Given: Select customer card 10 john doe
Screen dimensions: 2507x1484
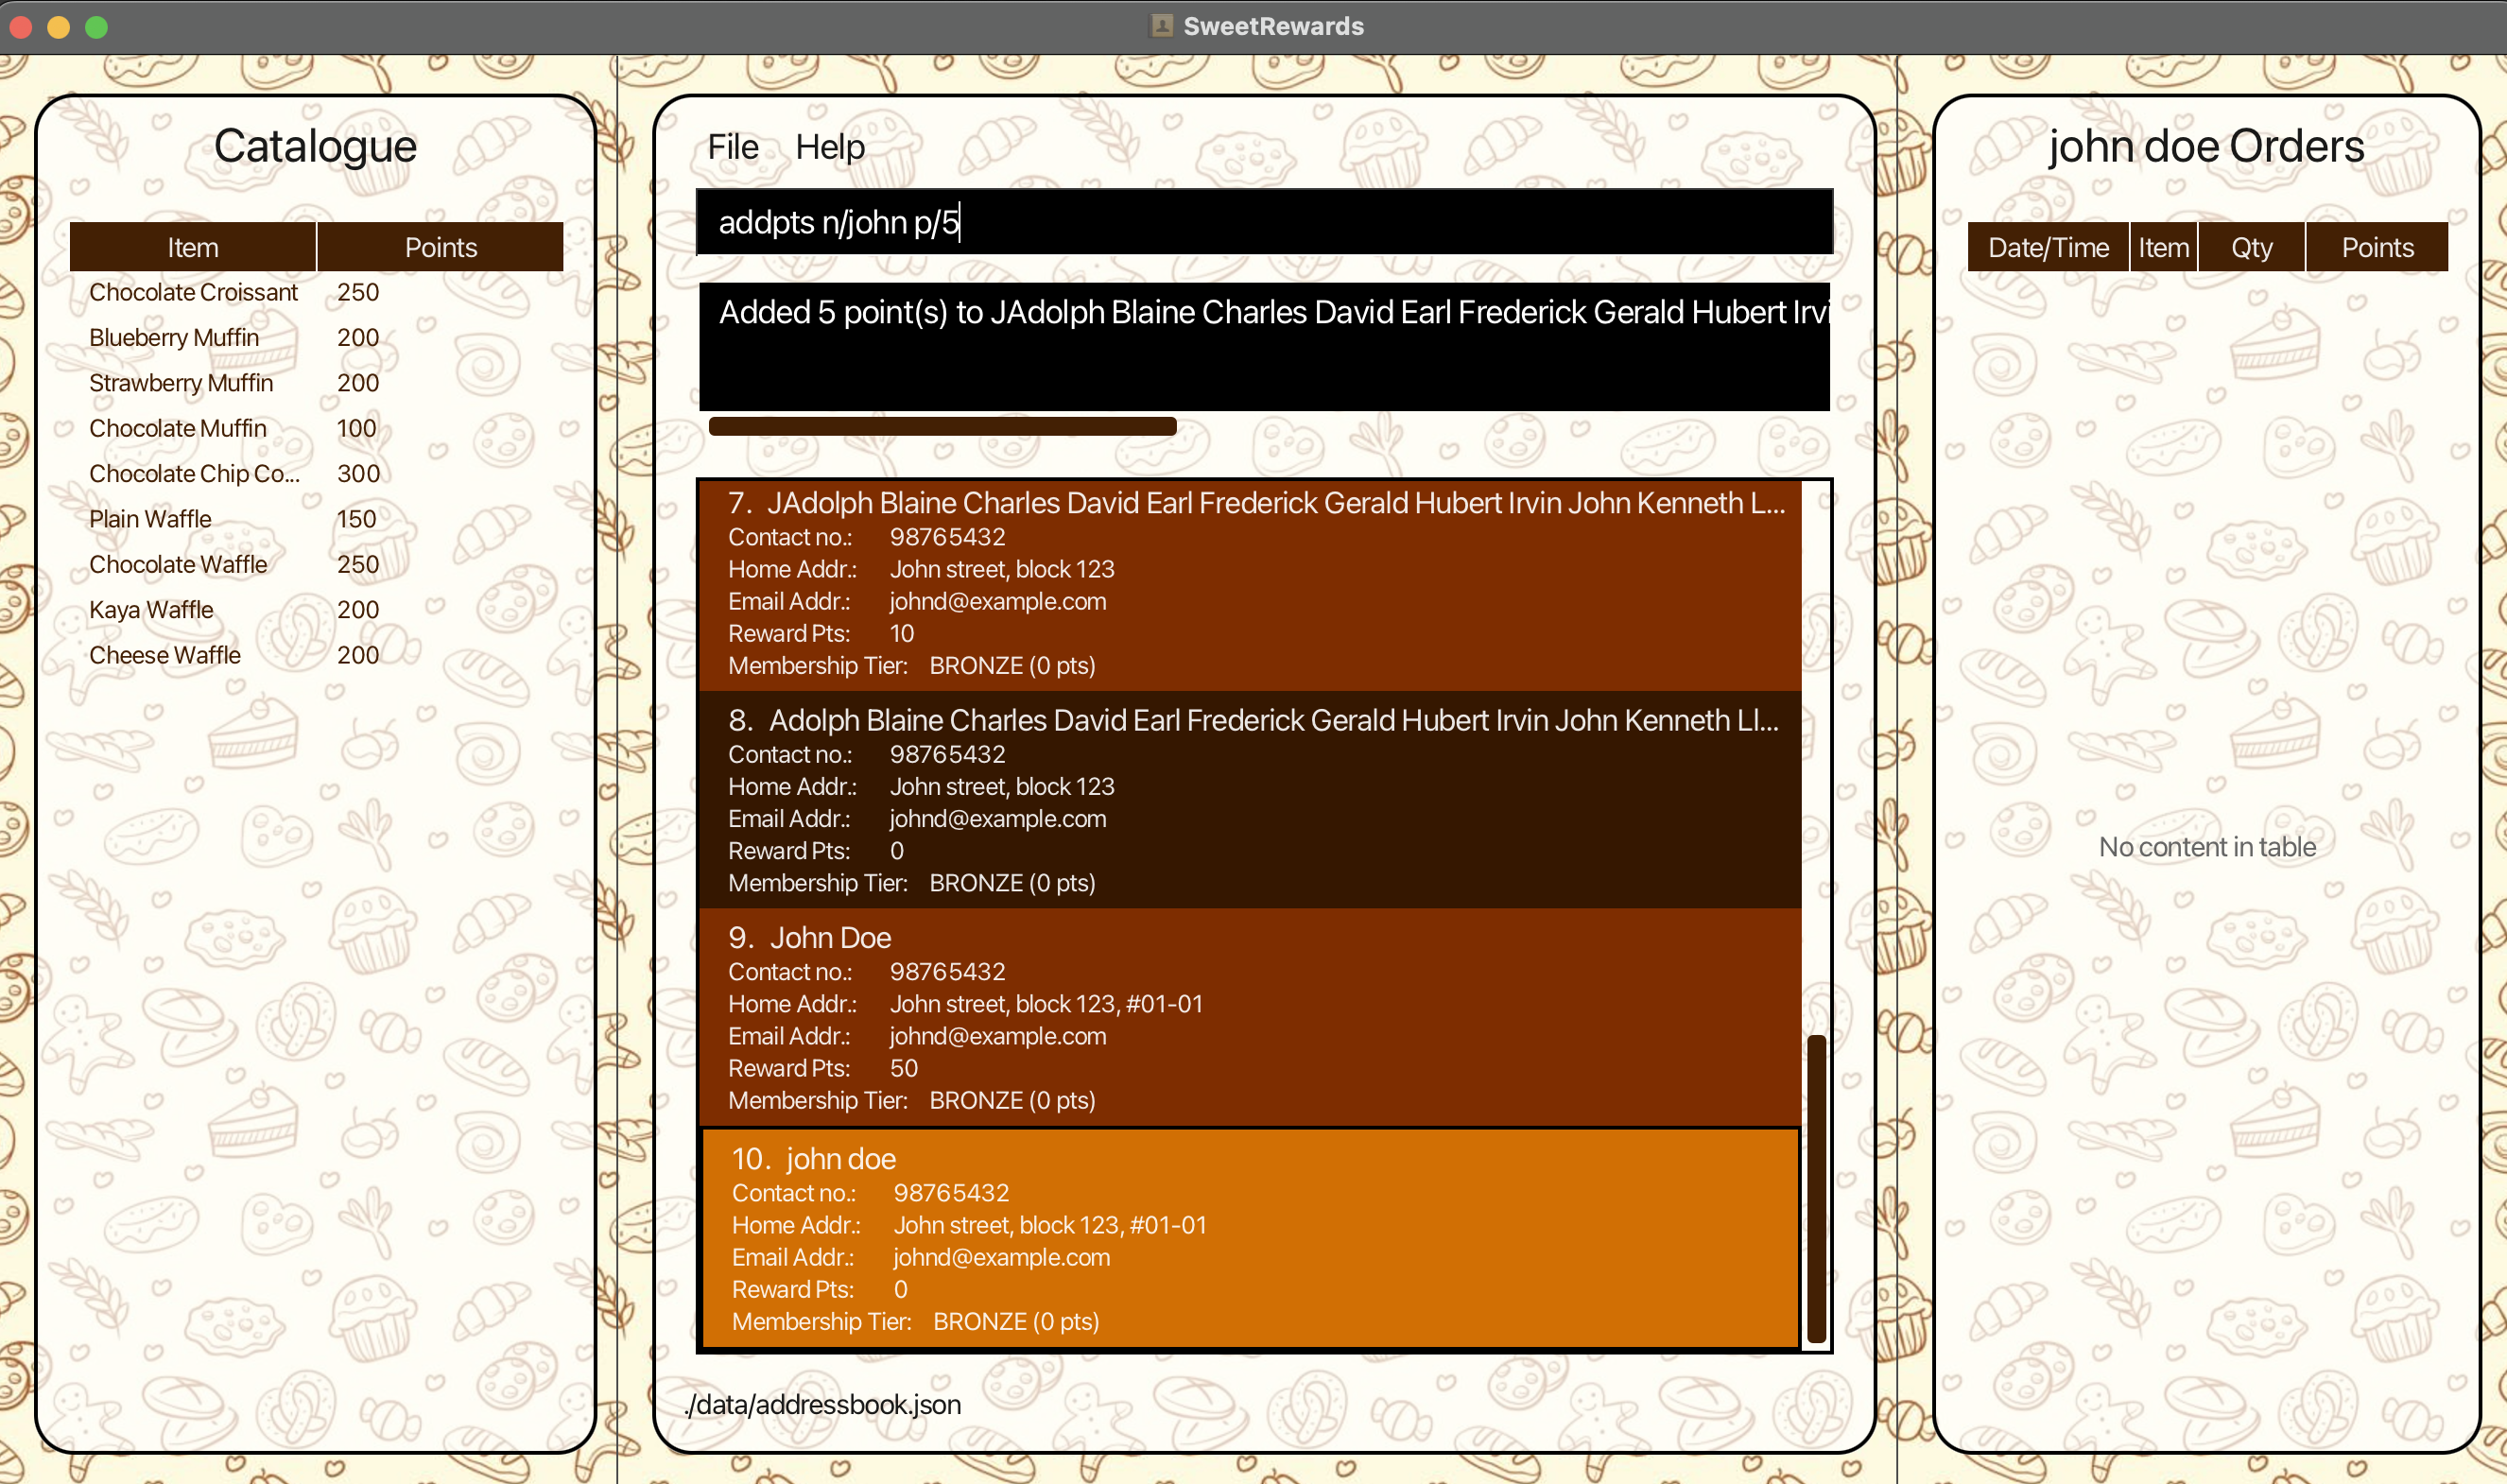Looking at the screenshot, I should [x=1249, y=1238].
